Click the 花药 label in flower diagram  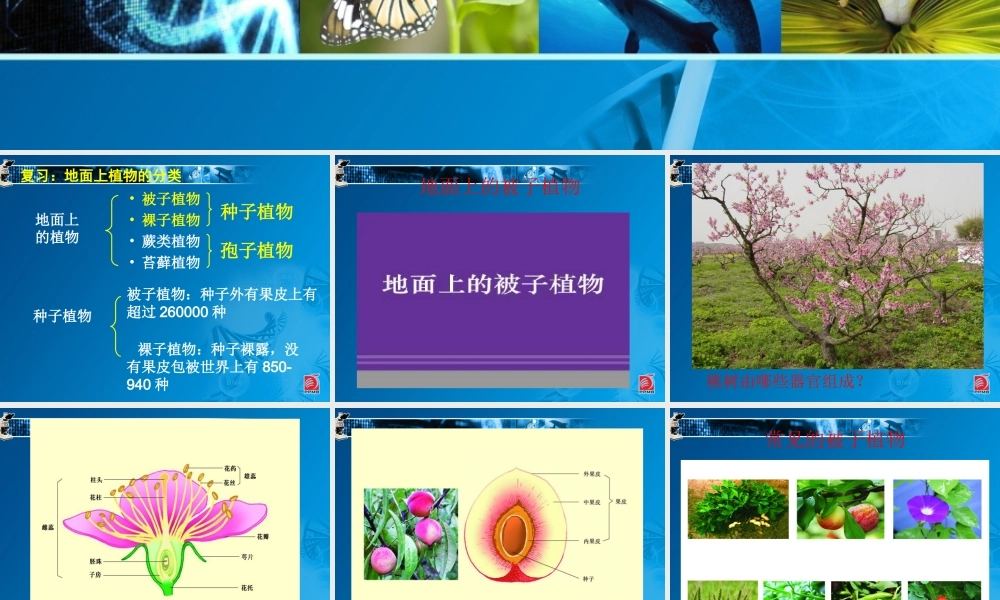click(230, 469)
